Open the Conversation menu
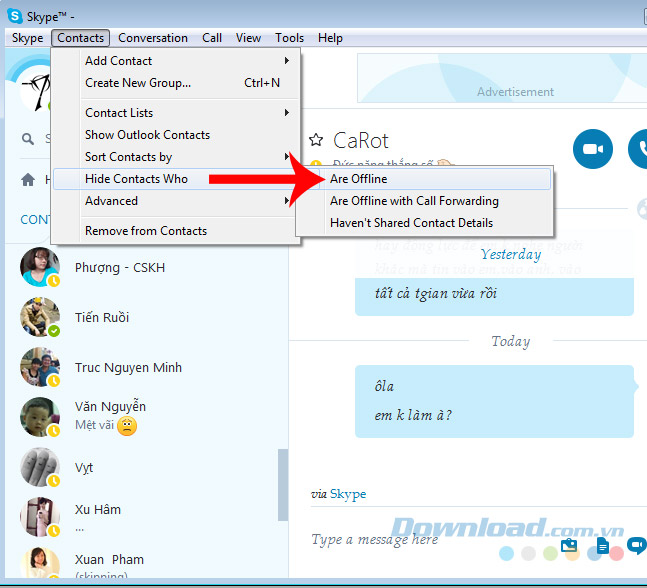The height and width of the screenshot is (588, 647). 153,38
